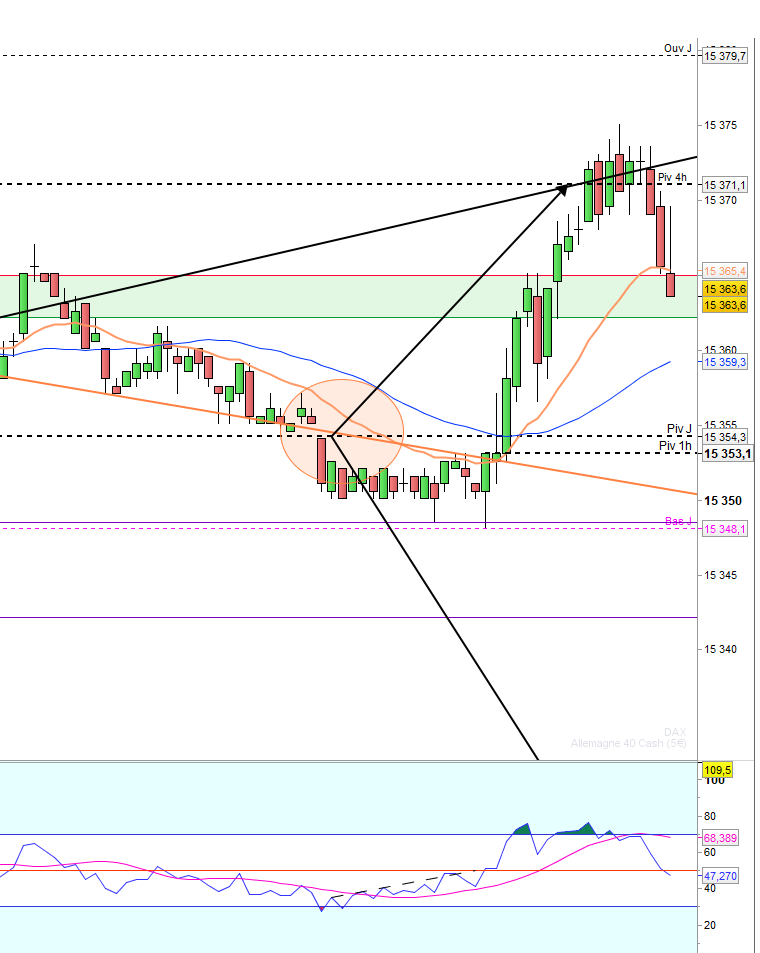The height and width of the screenshot is (953, 760).
Task: Click the 20 level on indicator scale
Action: [710, 926]
